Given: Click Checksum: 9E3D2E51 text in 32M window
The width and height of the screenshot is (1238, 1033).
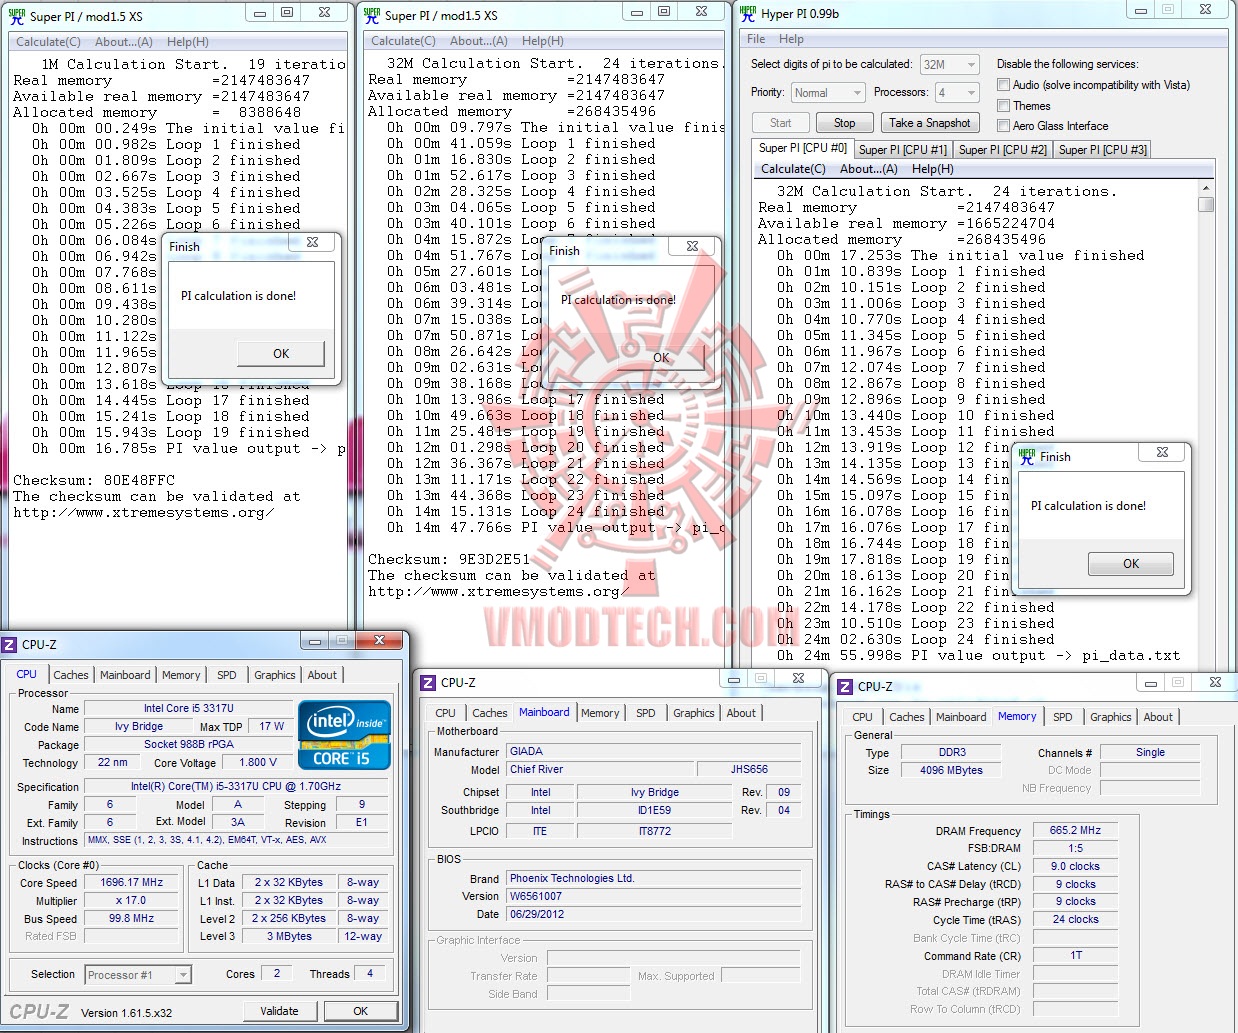Looking at the screenshot, I should pyautogui.click(x=449, y=560).
